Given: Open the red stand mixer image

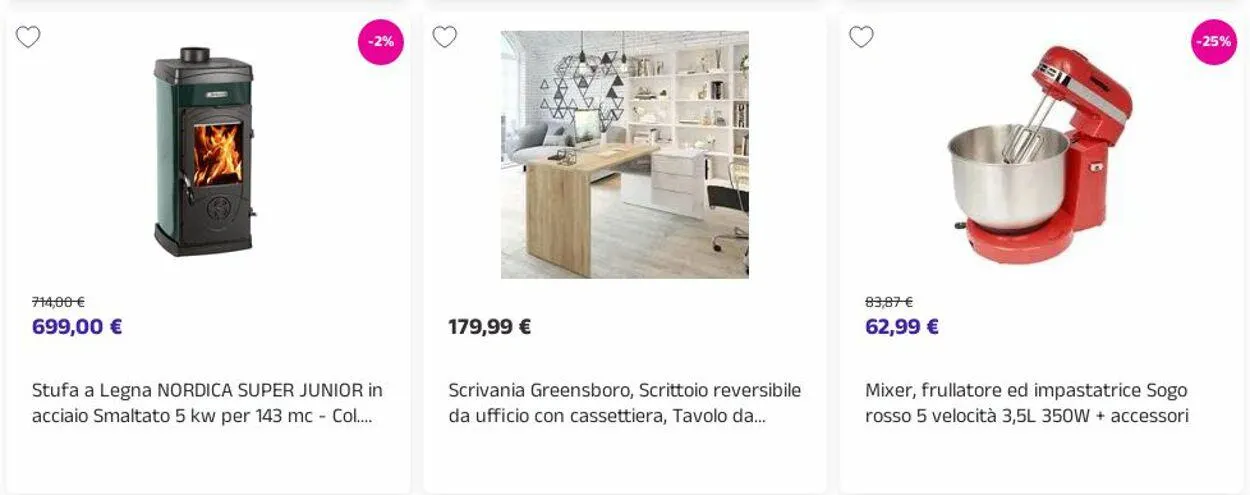Looking at the screenshot, I should pos(1040,154).
